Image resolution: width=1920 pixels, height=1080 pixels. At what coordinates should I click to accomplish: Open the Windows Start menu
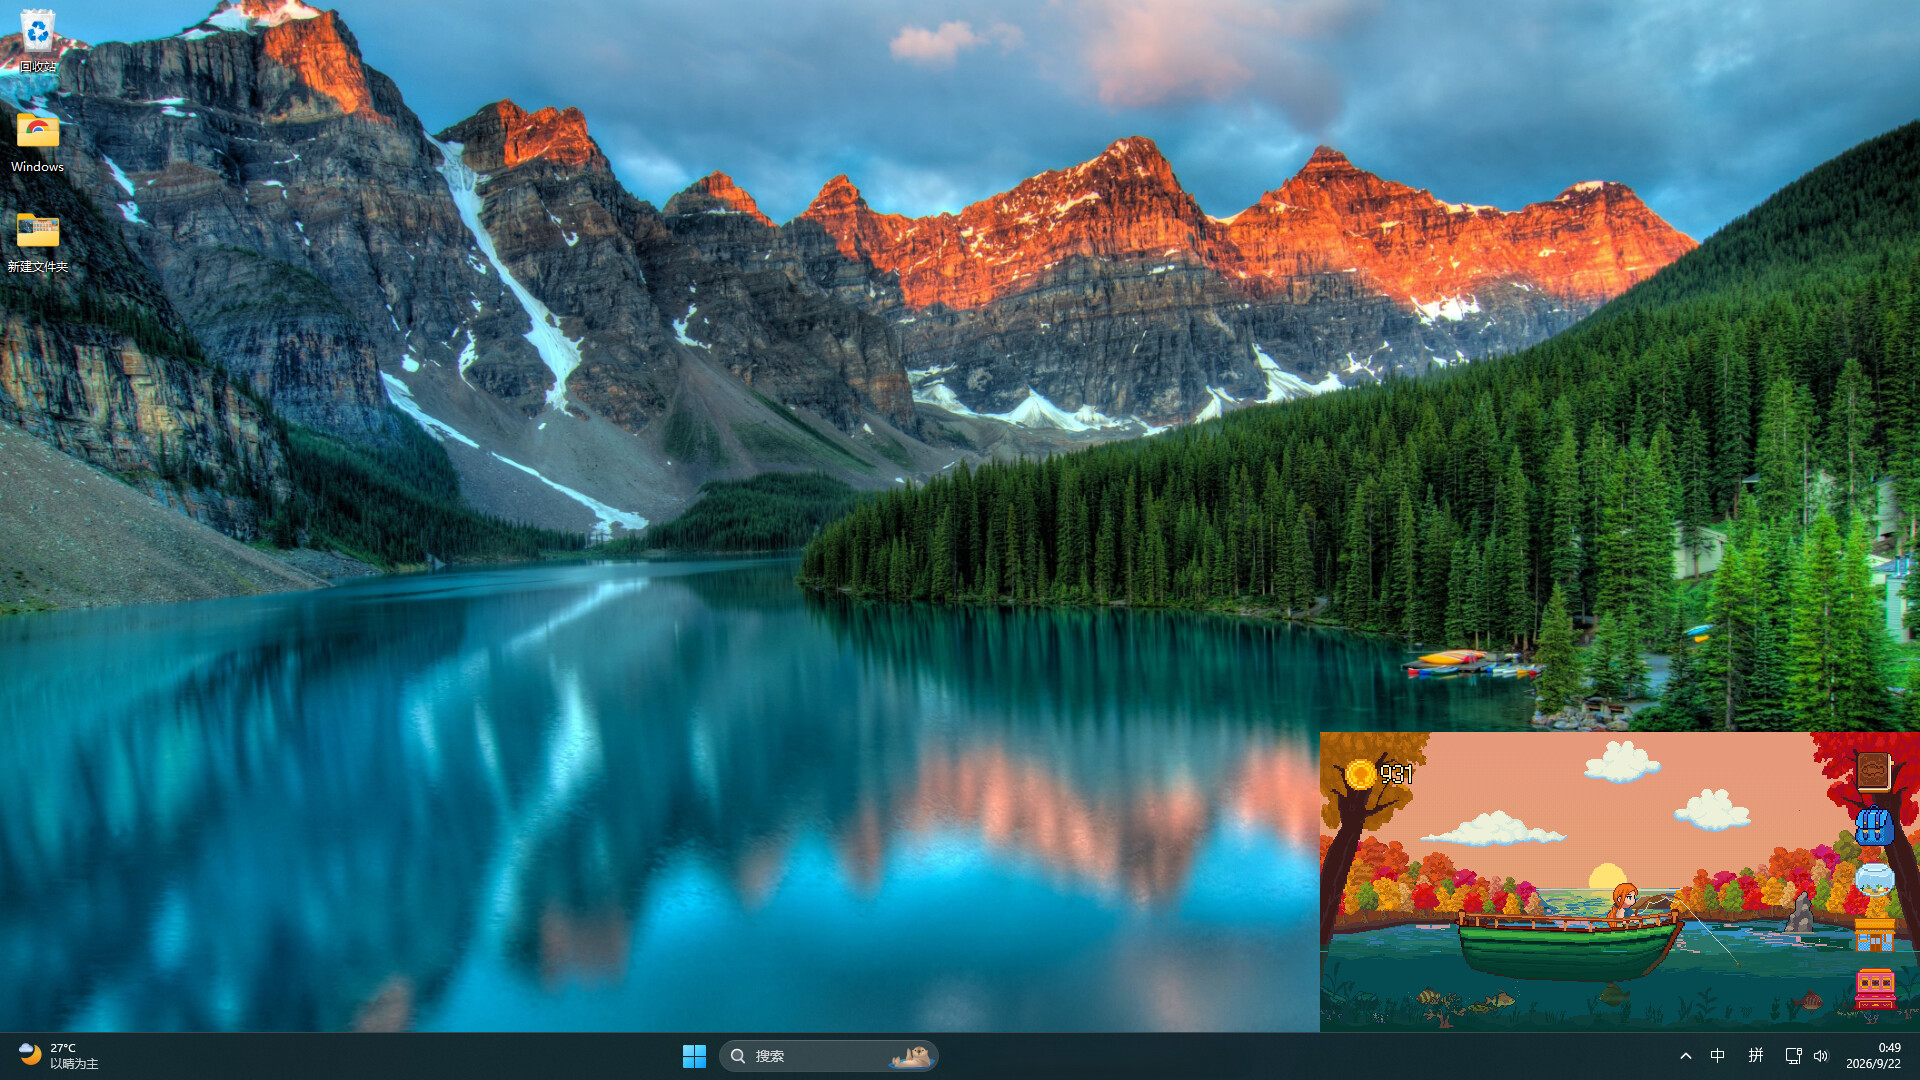coord(694,1056)
